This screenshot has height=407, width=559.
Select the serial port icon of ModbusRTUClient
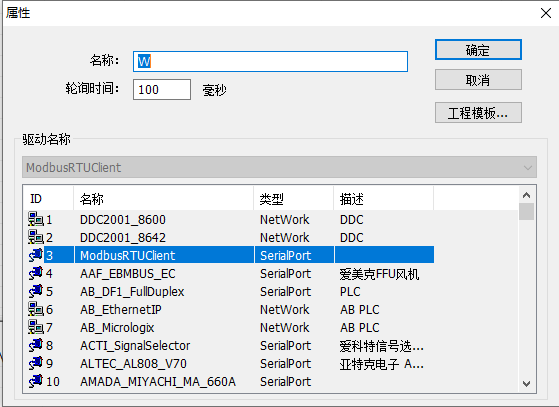36,255
